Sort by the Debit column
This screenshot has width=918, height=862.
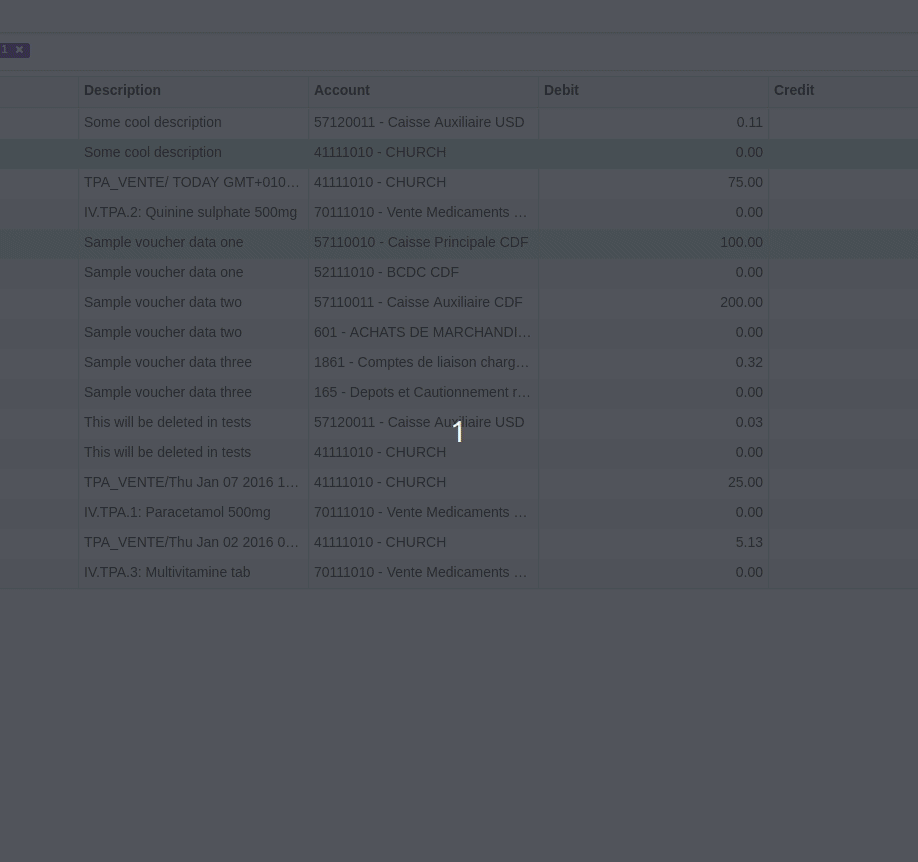[561, 90]
